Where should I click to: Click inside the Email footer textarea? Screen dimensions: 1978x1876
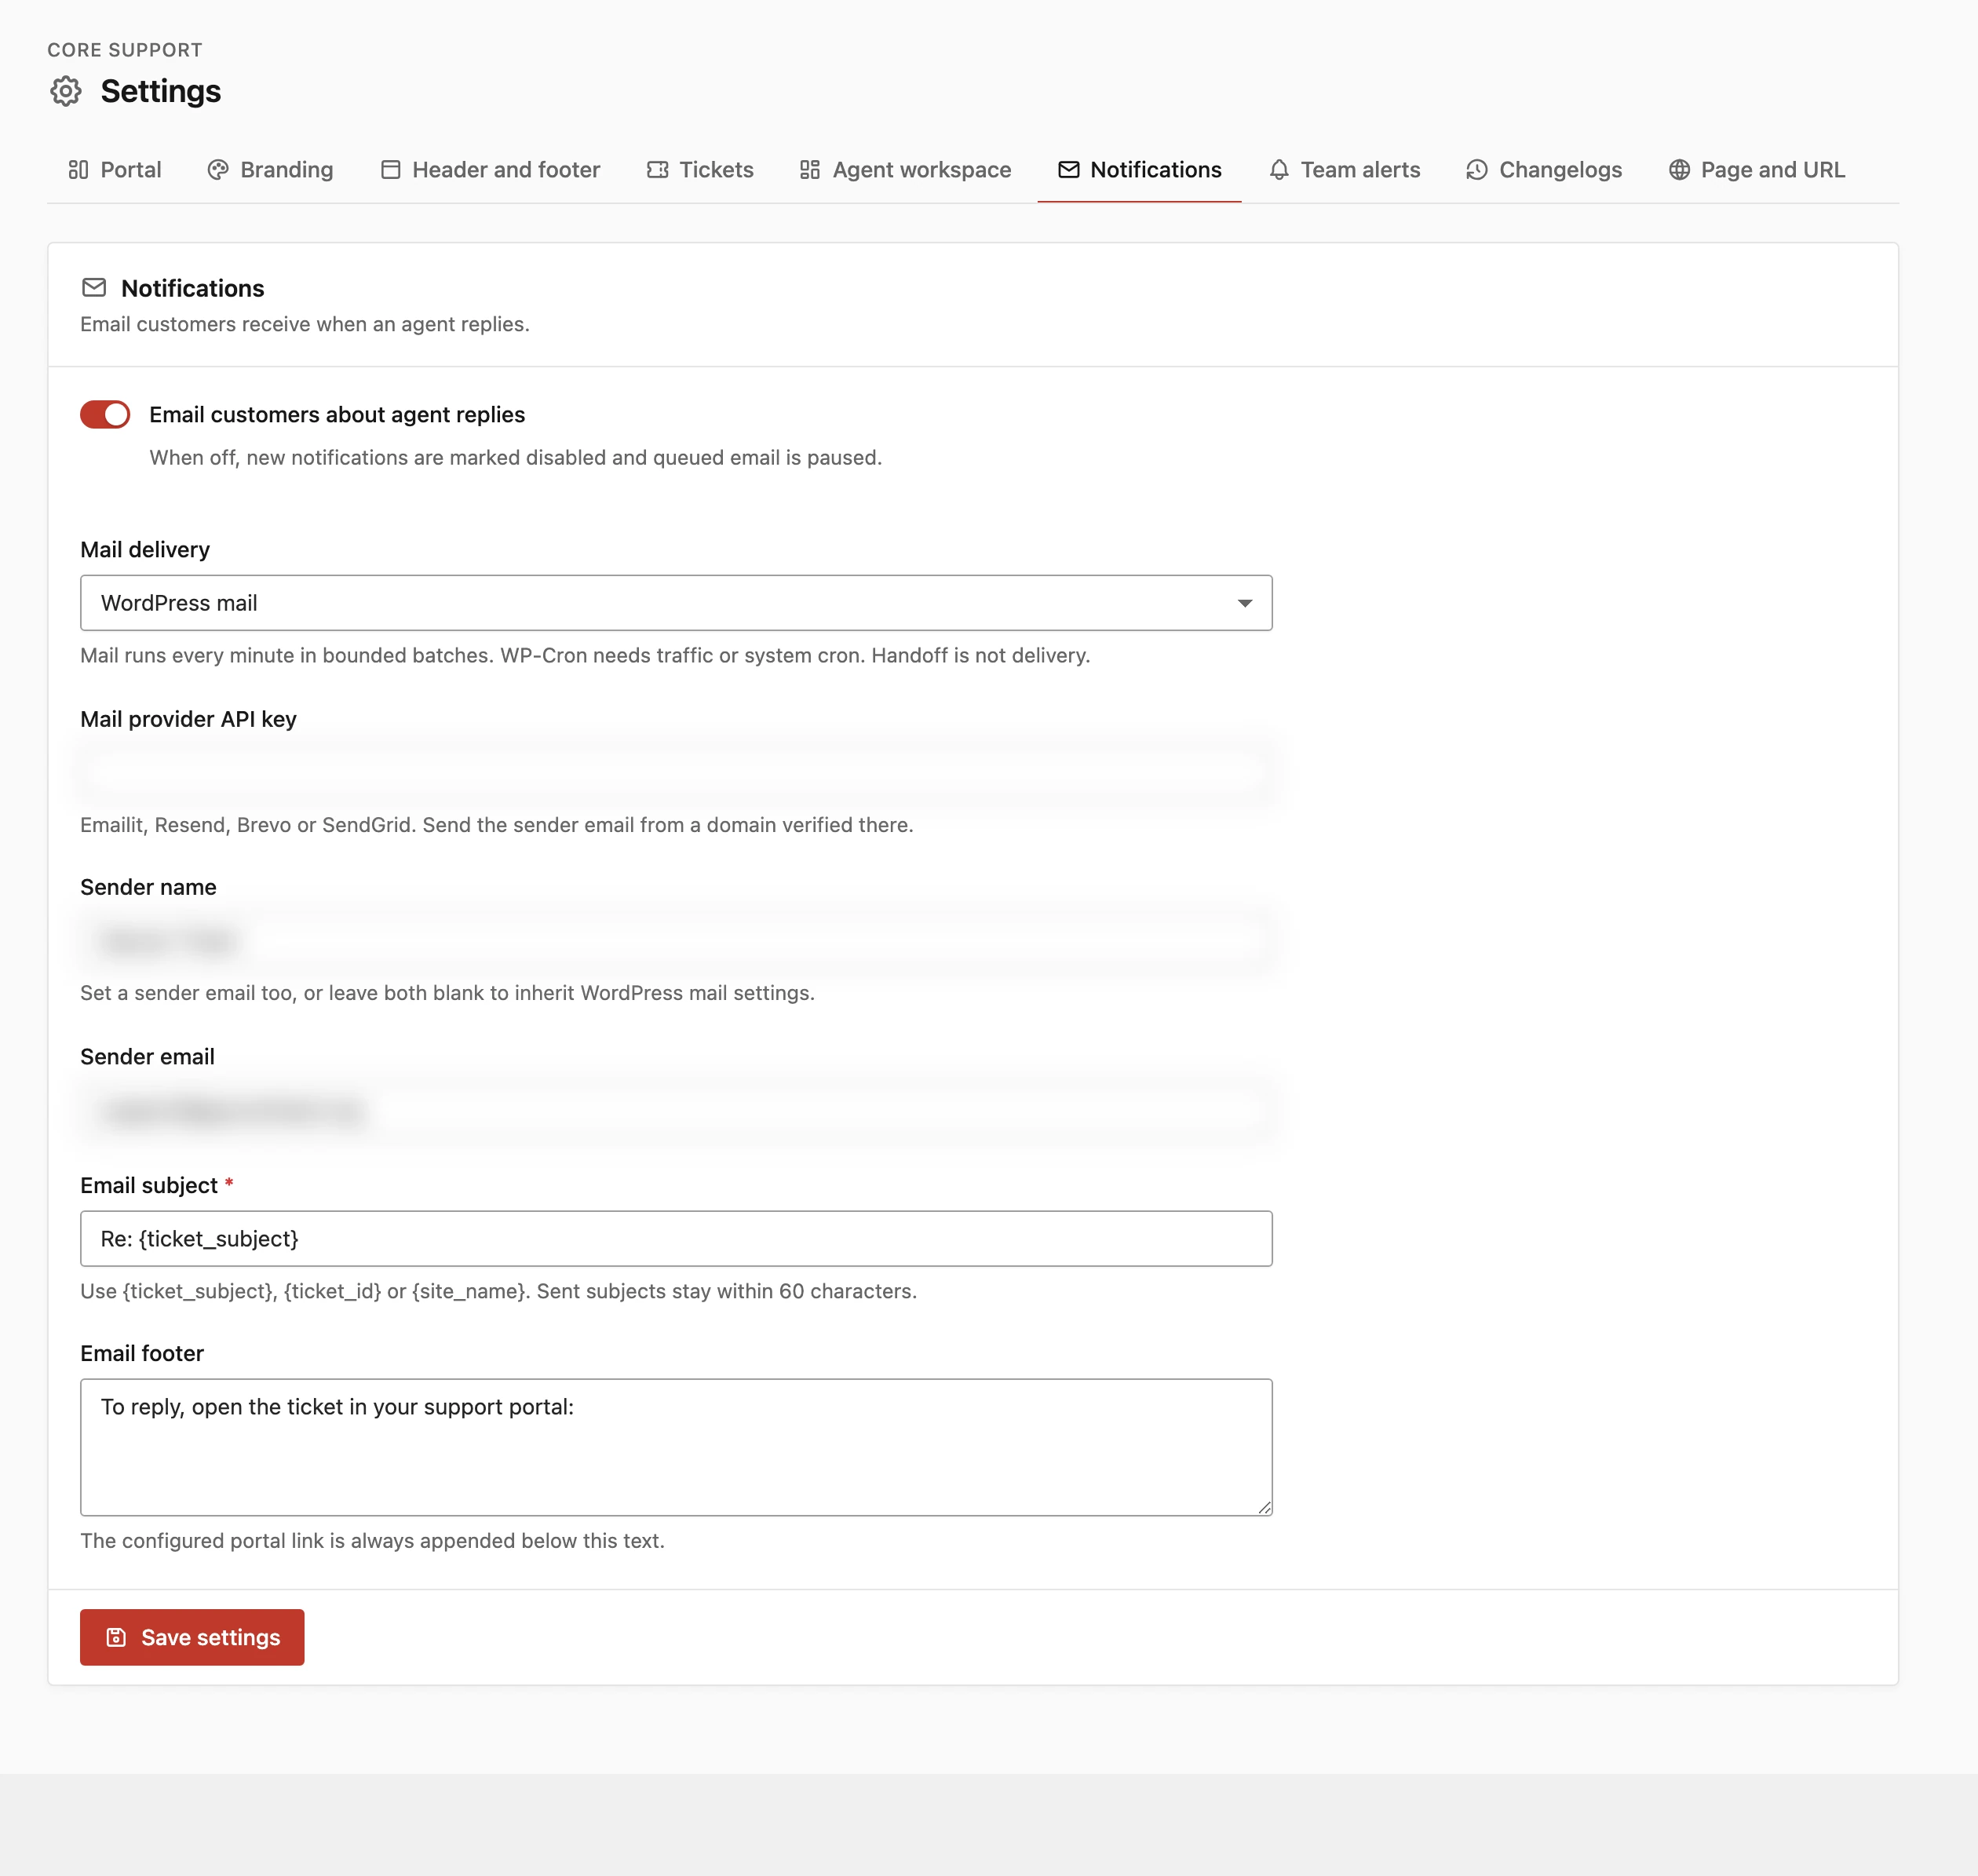coord(676,1447)
